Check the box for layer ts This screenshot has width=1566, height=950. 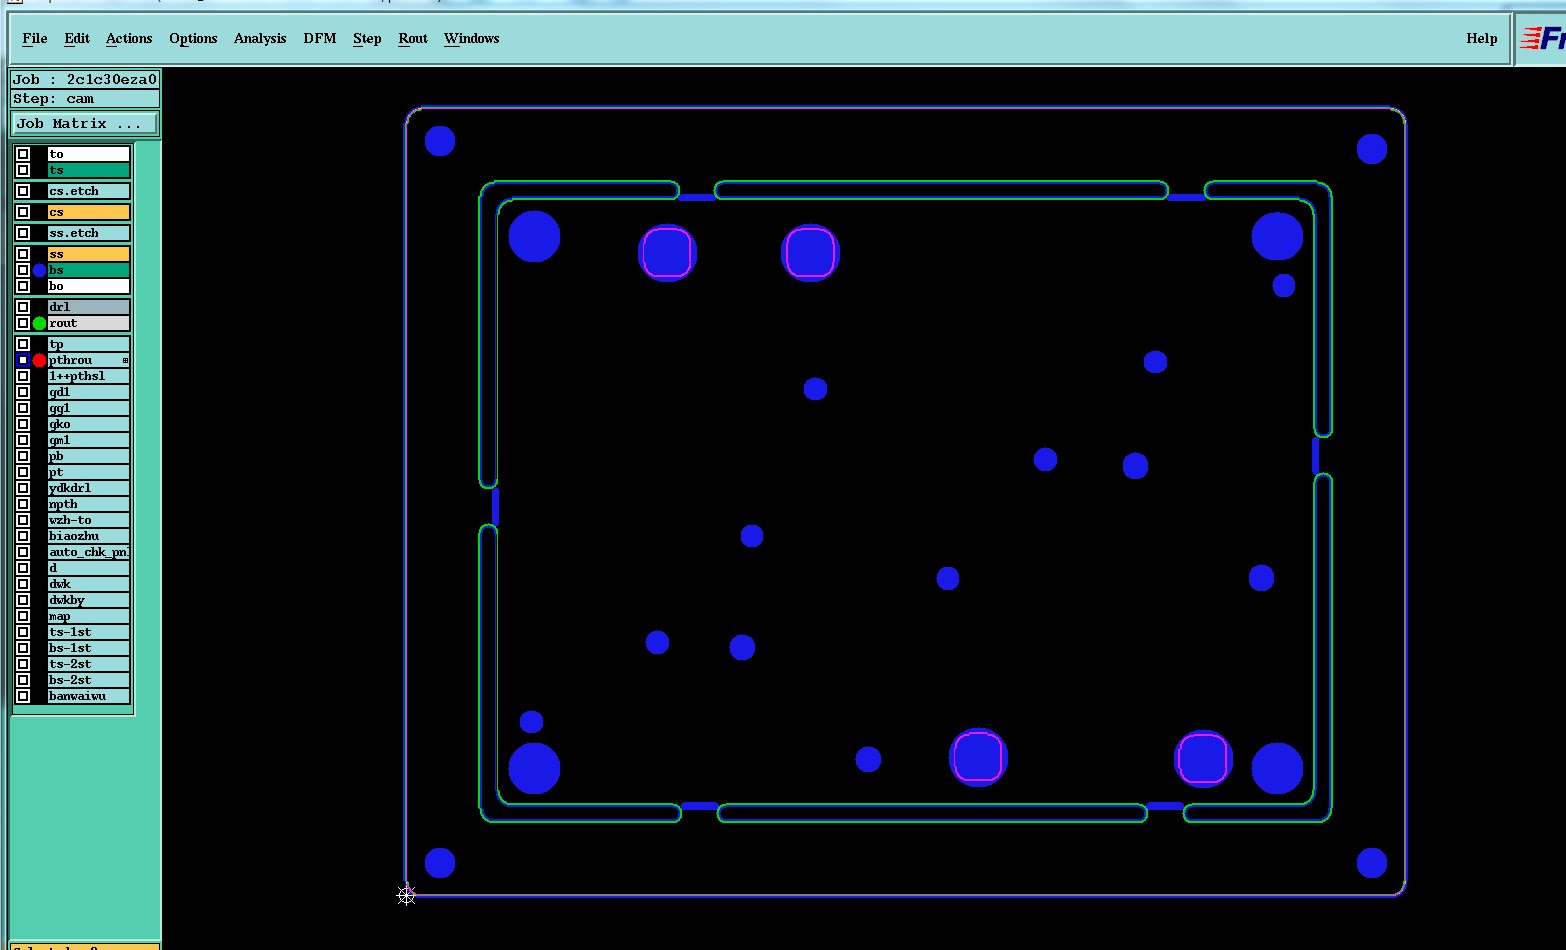tap(23, 170)
